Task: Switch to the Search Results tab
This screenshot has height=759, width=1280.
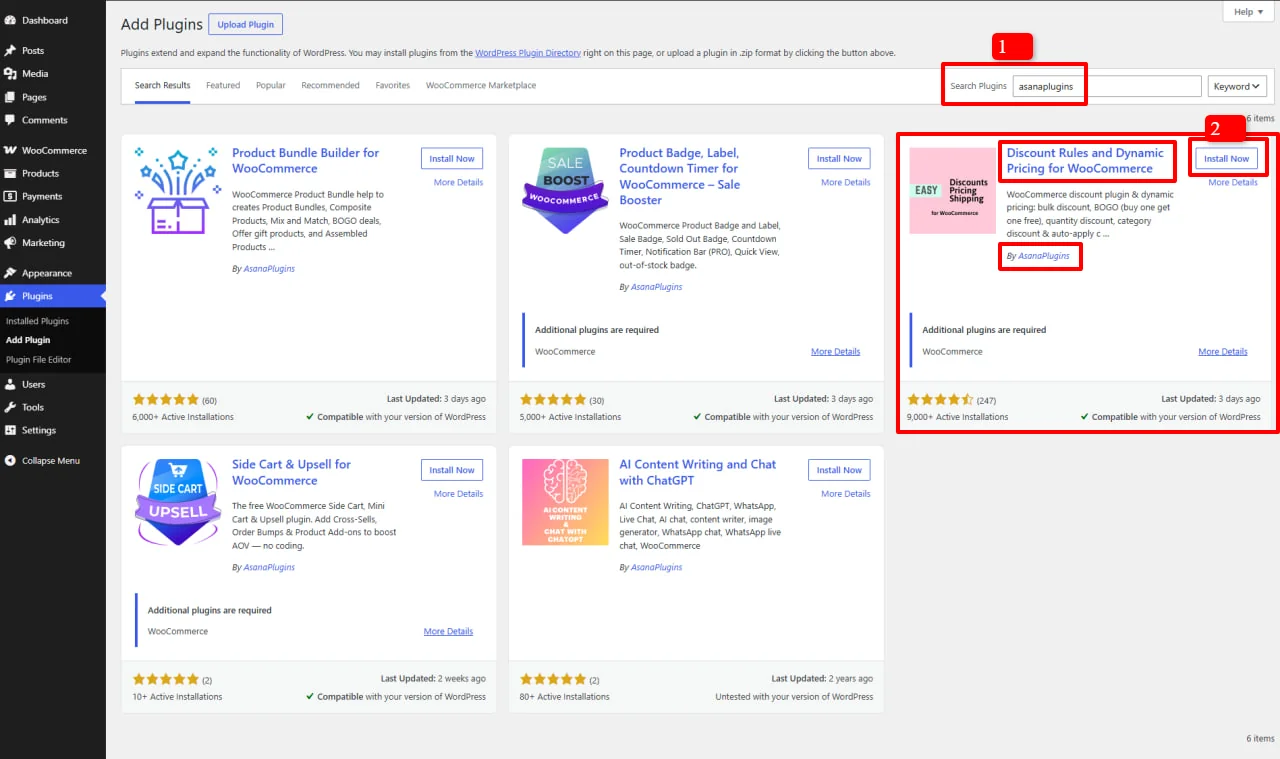Action: click(x=163, y=86)
